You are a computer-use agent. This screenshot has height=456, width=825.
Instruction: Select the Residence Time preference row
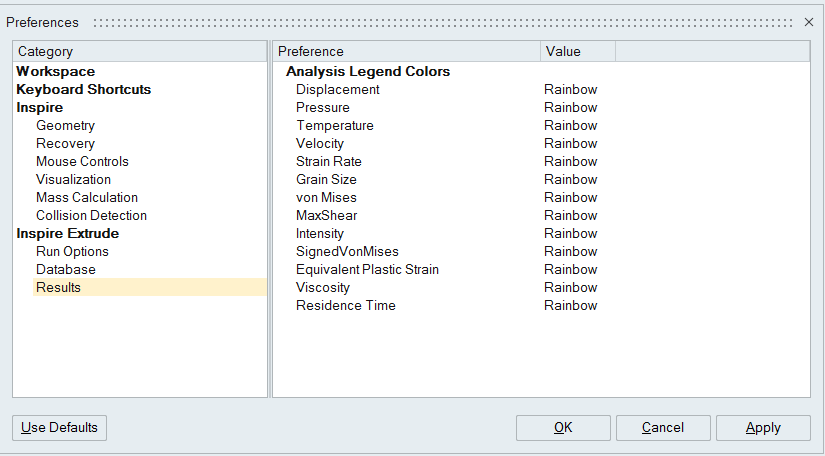pos(345,306)
